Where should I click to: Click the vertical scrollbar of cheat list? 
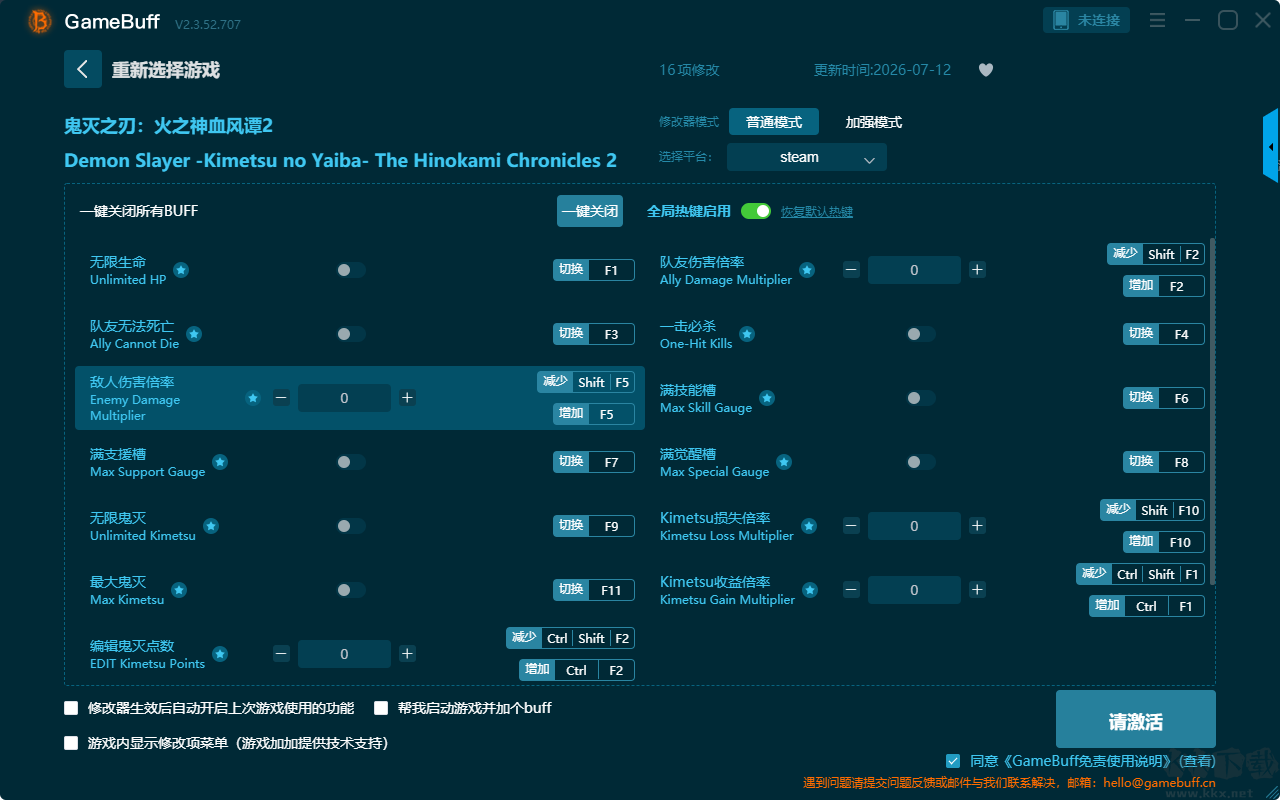point(1213,410)
